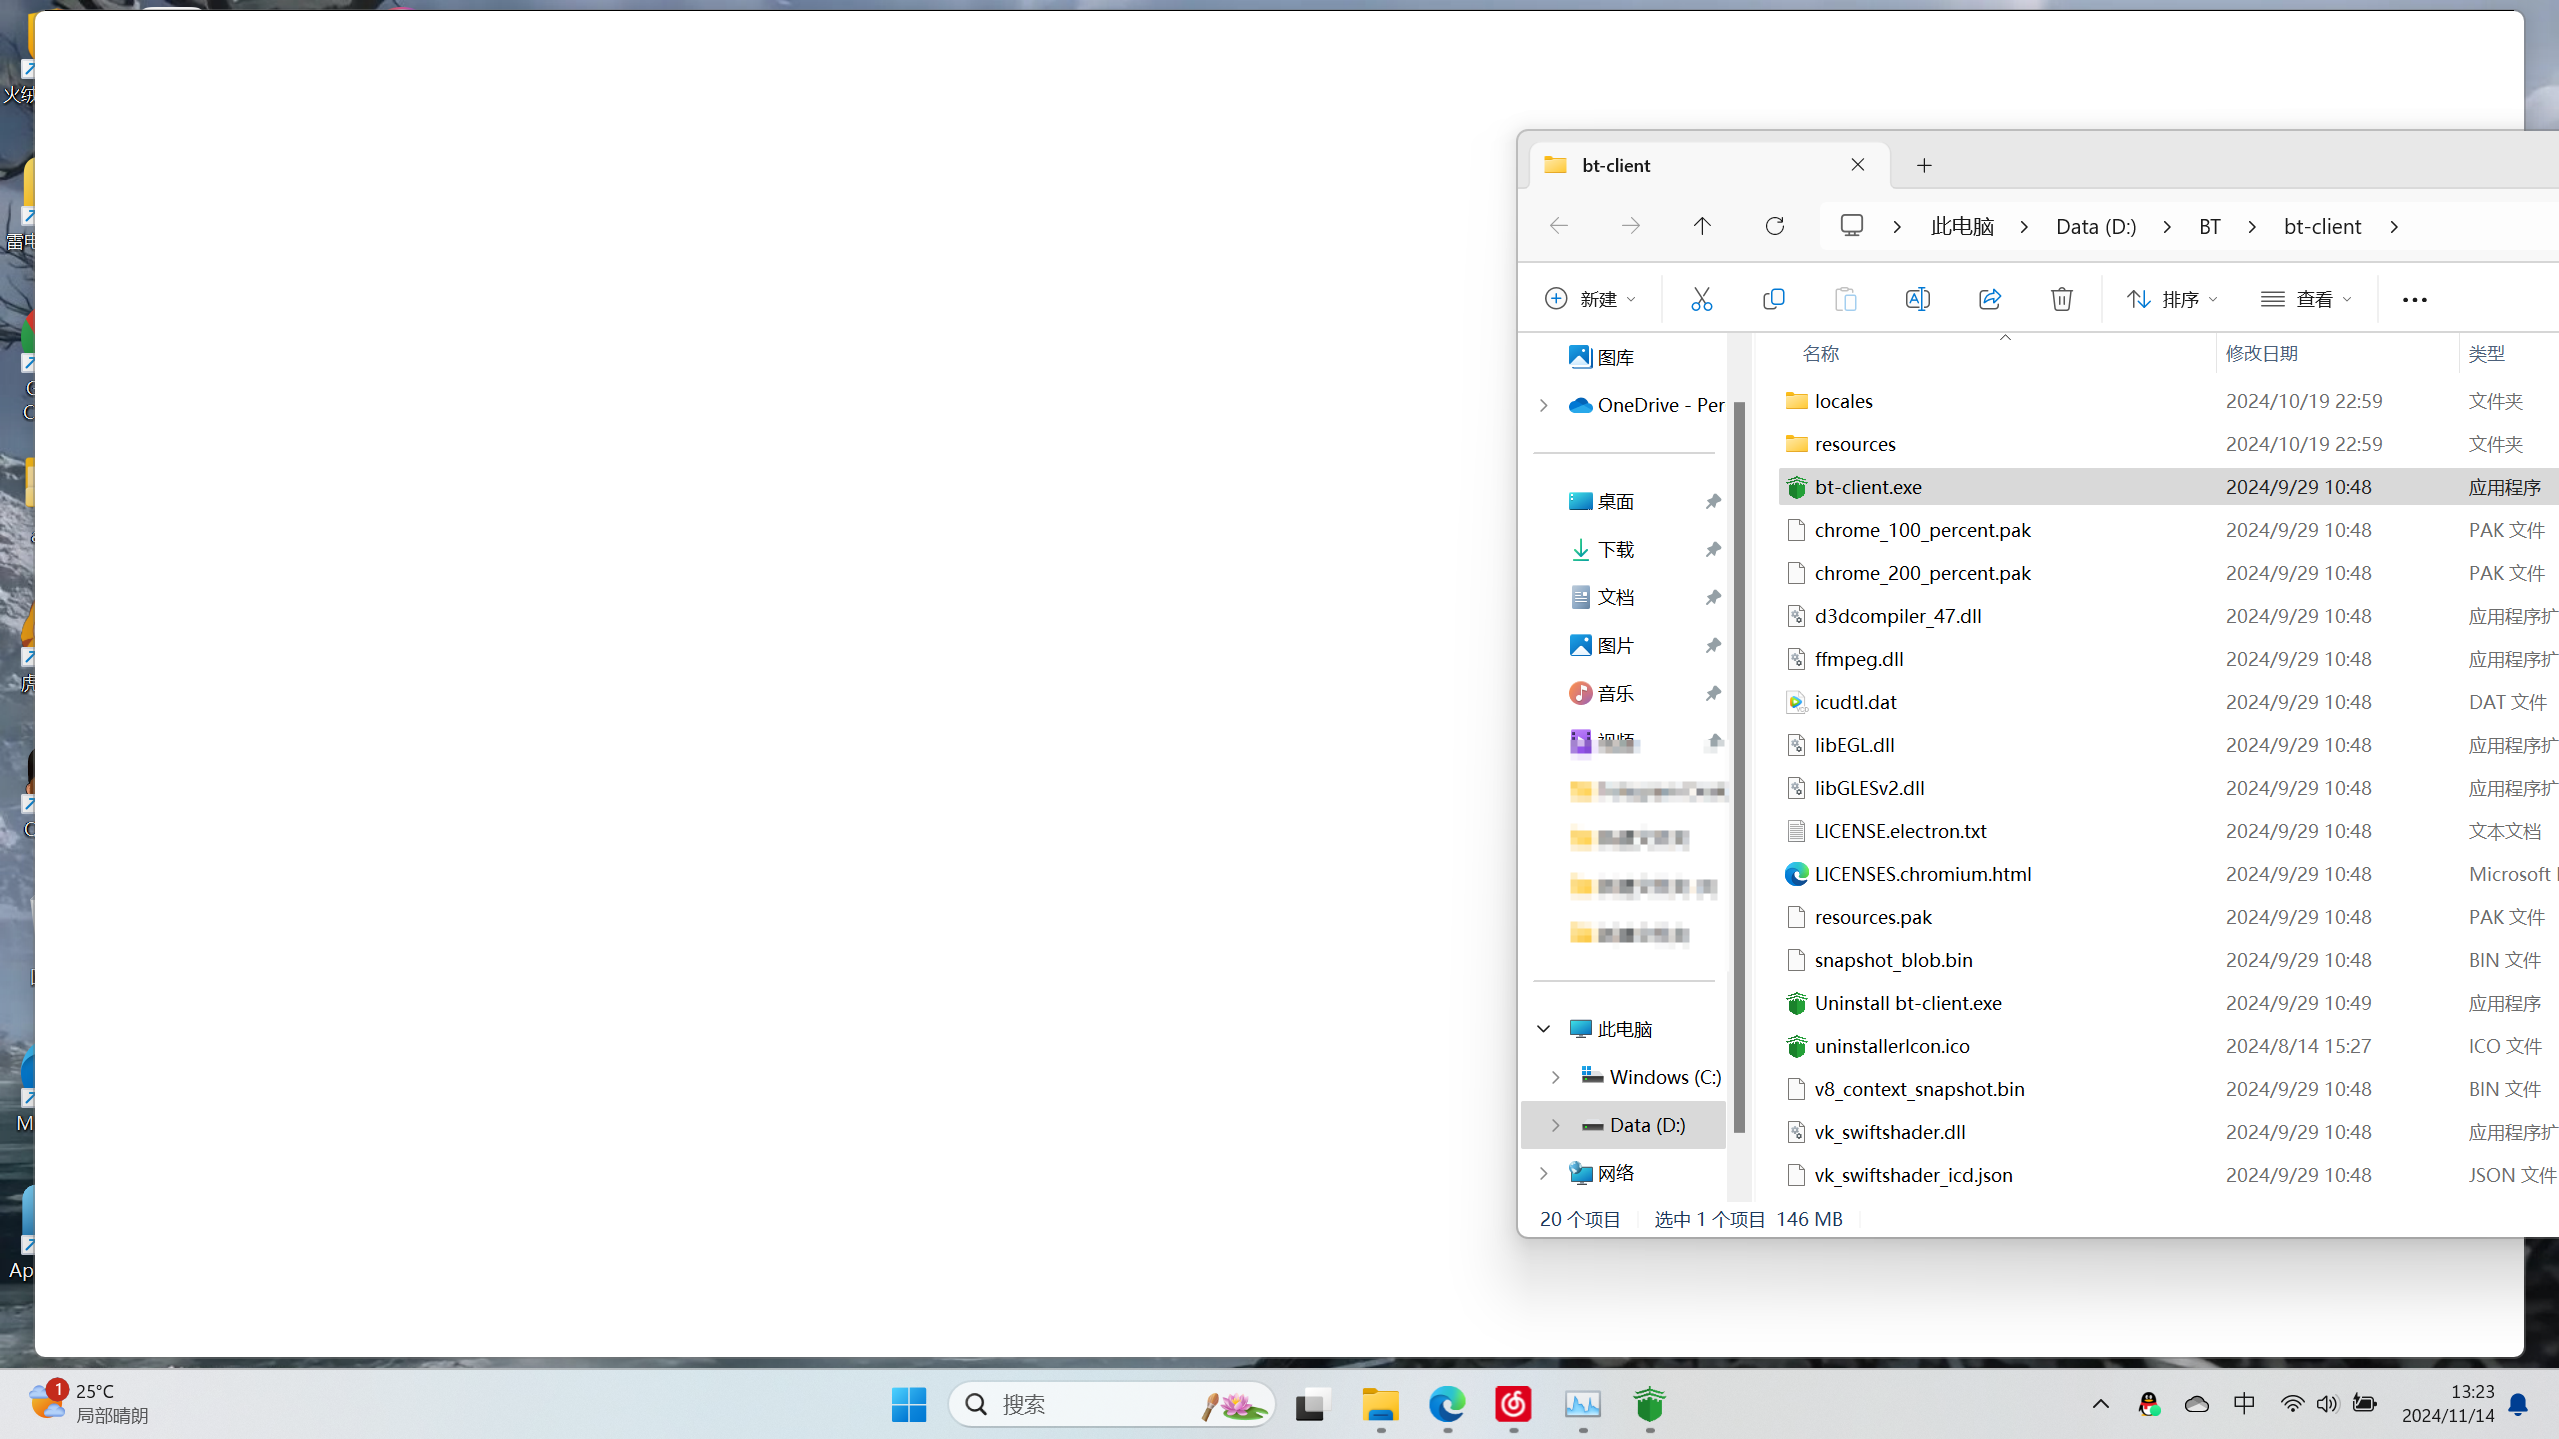Click the taskbar 搜索 search box
The height and width of the screenshot is (1439, 2559).
click(x=1110, y=1404)
